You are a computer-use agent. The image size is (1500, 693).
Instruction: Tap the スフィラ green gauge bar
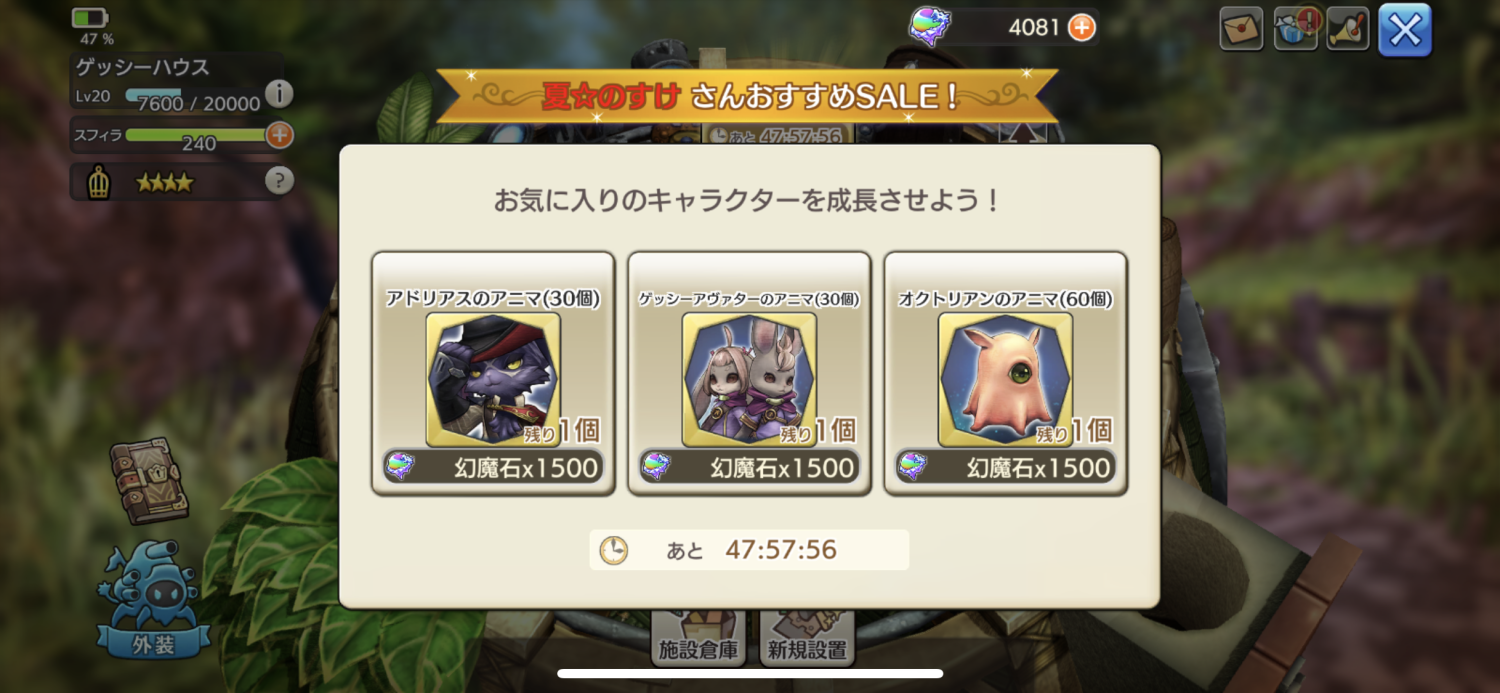196,134
